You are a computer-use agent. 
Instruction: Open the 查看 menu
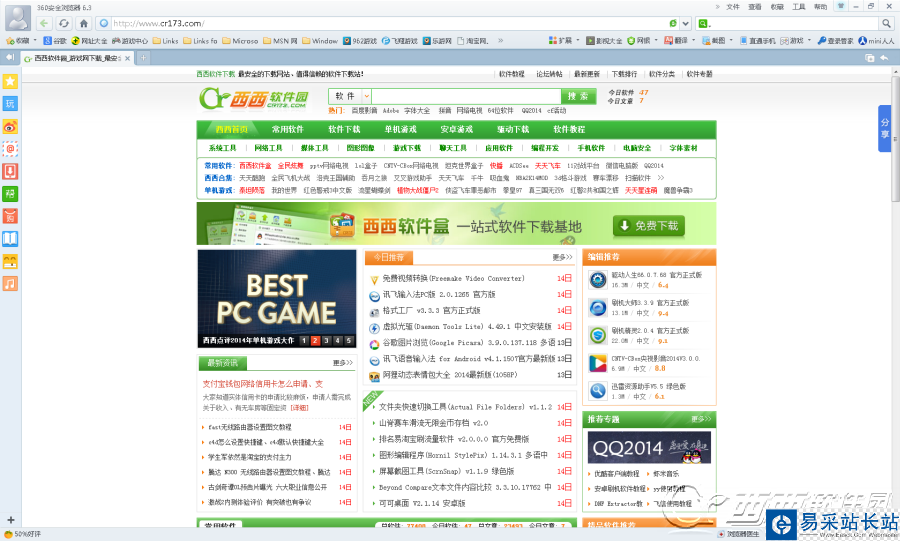point(755,7)
